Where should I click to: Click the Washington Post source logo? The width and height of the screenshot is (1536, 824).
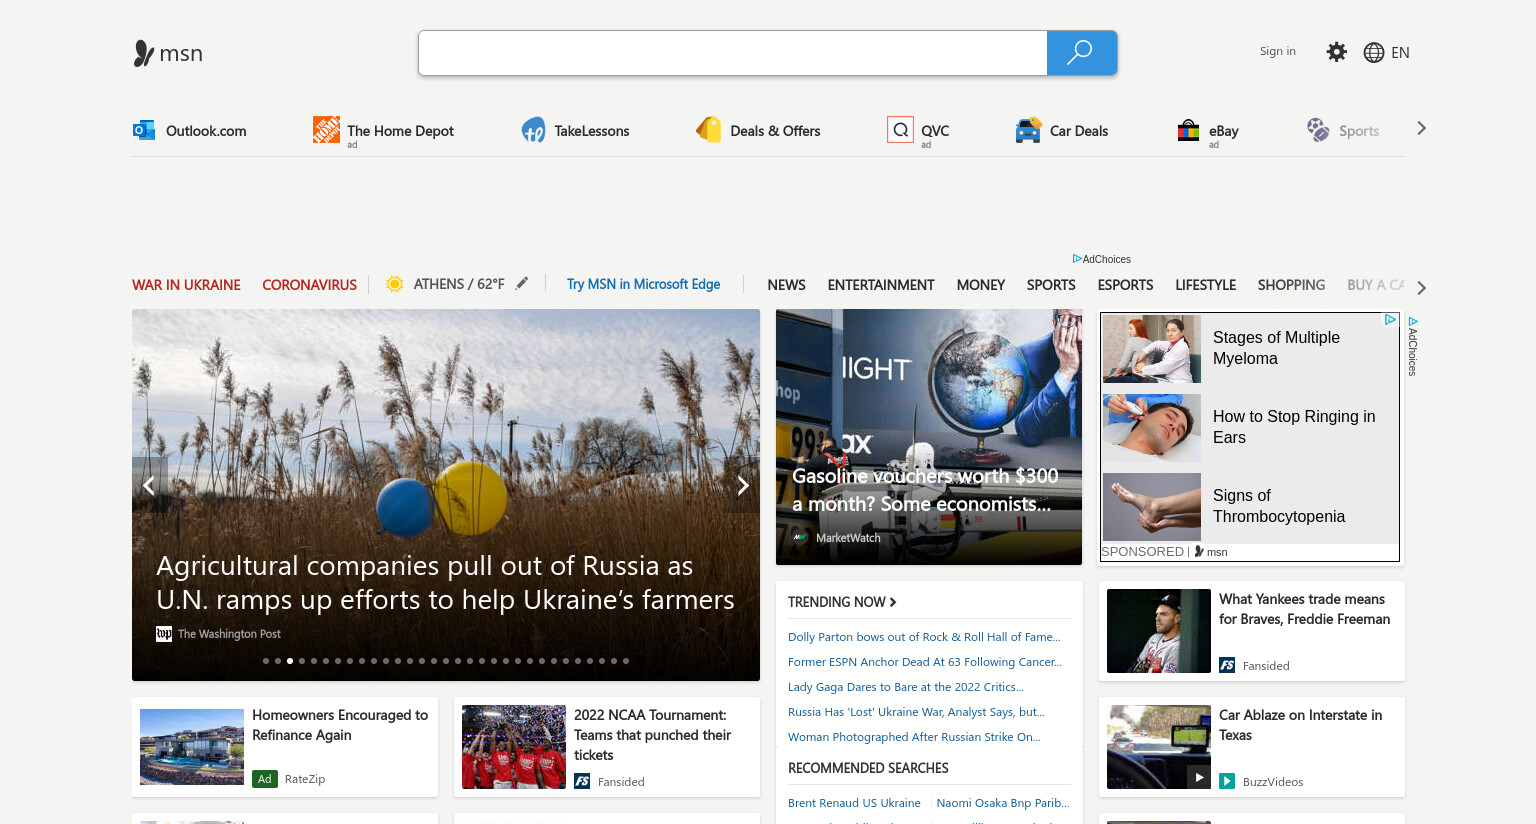point(164,634)
